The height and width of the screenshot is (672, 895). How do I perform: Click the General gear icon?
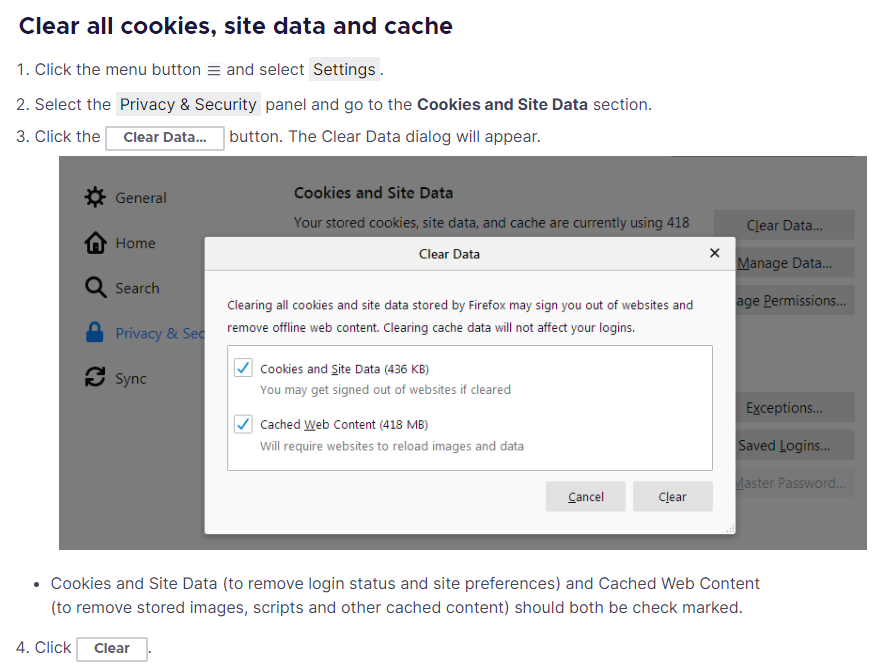coord(96,197)
